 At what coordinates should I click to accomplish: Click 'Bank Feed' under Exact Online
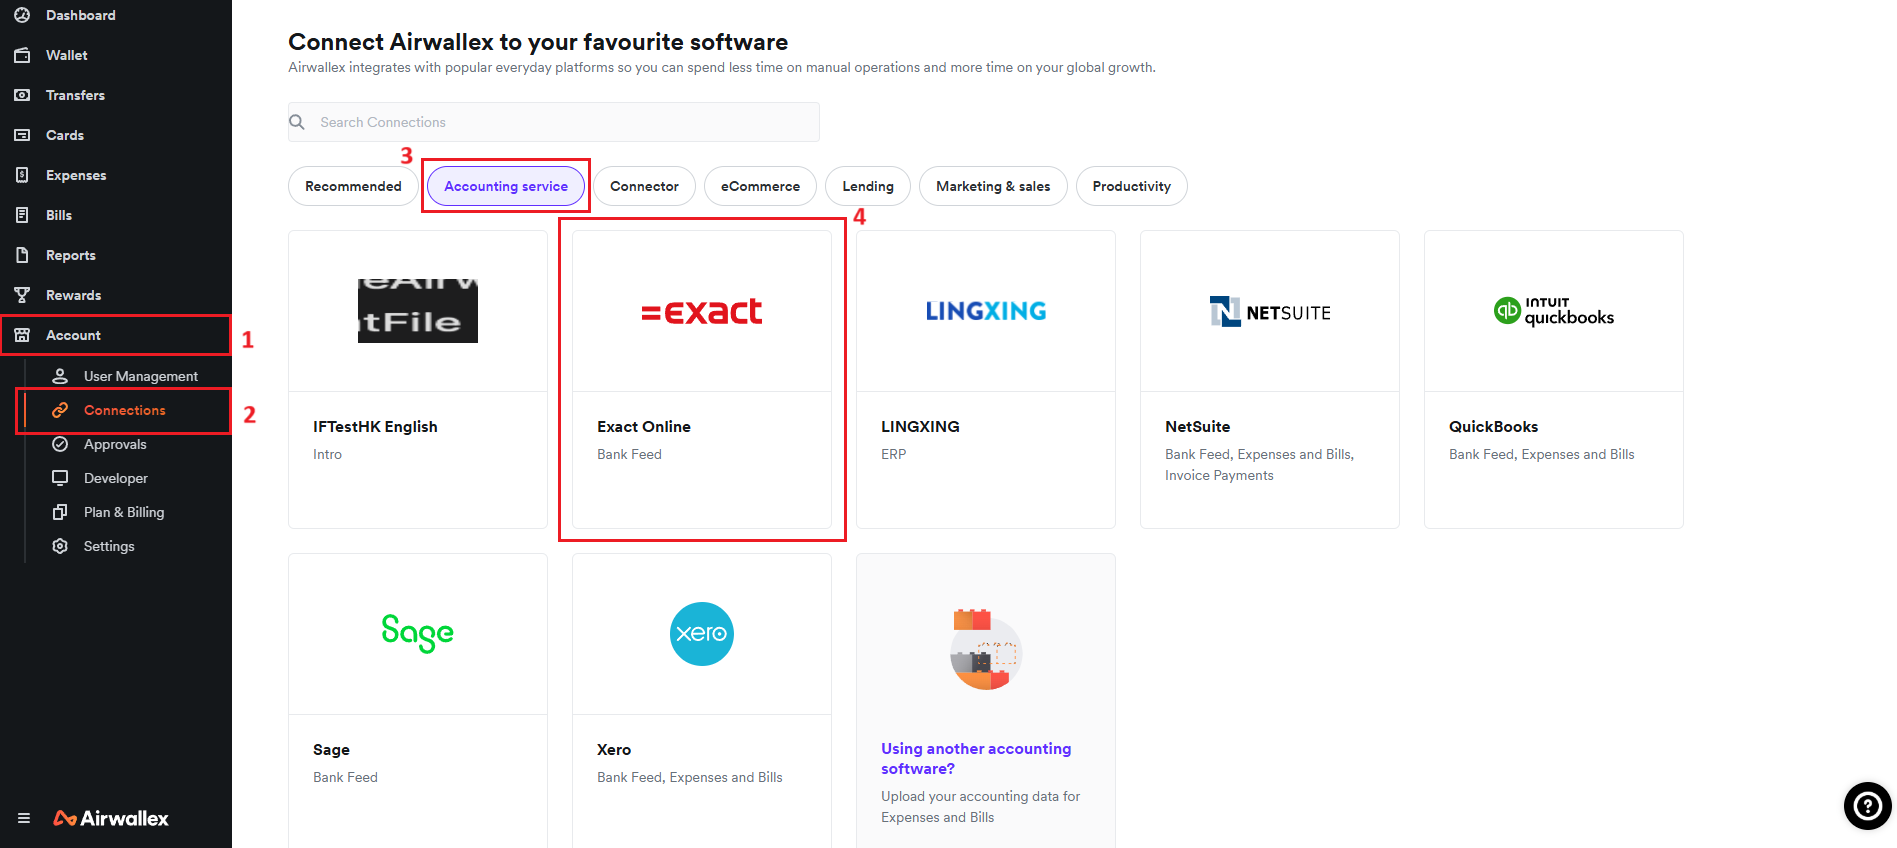click(x=629, y=454)
